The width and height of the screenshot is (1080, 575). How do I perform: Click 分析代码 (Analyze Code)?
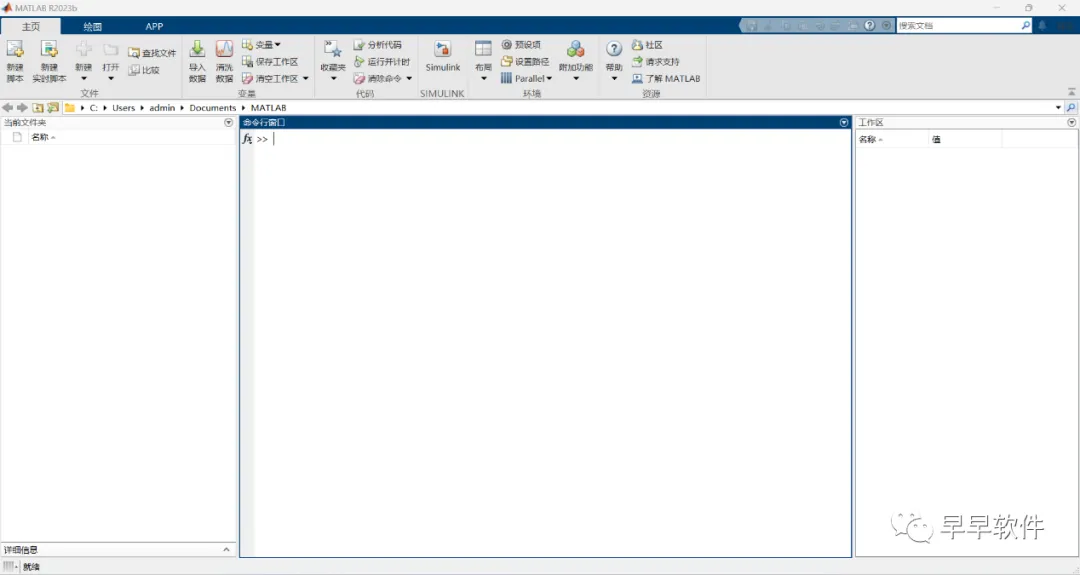click(x=377, y=45)
